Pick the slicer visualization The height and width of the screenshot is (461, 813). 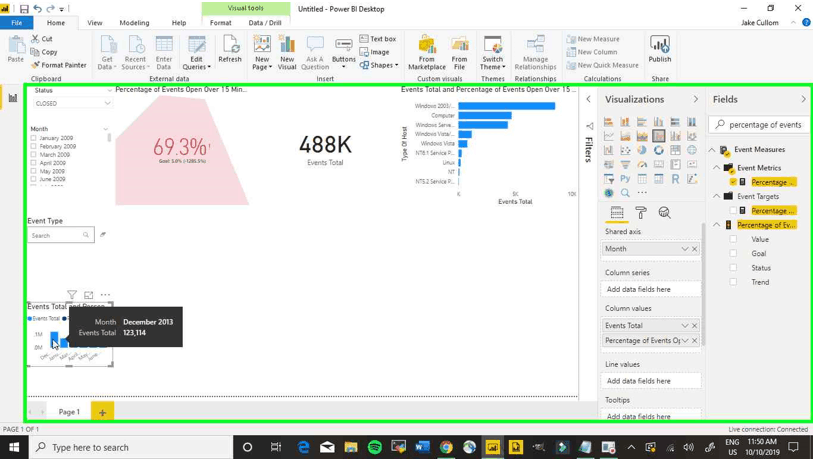click(609, 179)
